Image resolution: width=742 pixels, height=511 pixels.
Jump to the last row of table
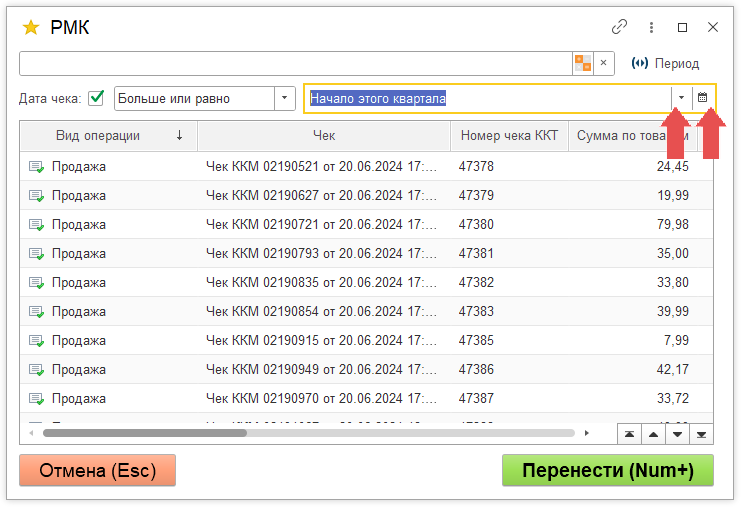[702, 434]
